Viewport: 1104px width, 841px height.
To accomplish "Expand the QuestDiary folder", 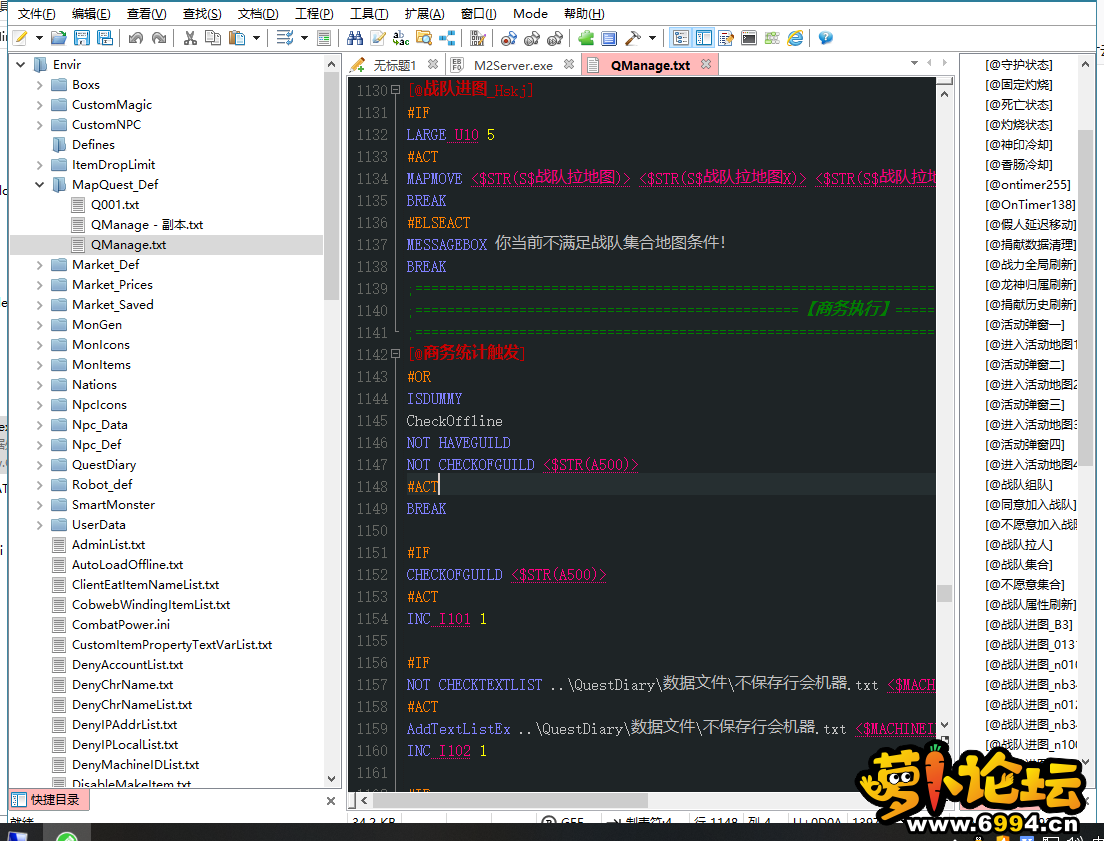I will point(39,465).
